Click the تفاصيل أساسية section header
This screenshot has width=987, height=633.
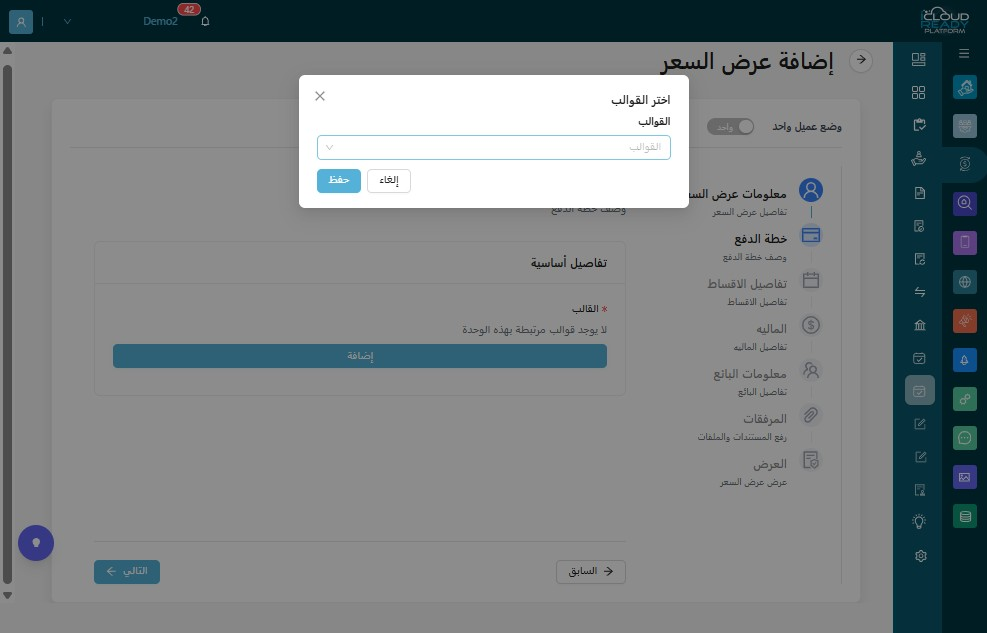click(568, 263)
